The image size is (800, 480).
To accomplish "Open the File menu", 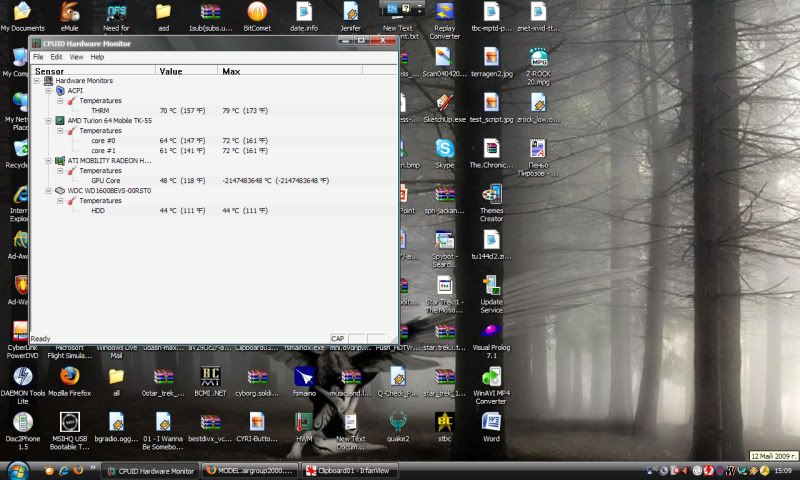I will tap(38, 57).
